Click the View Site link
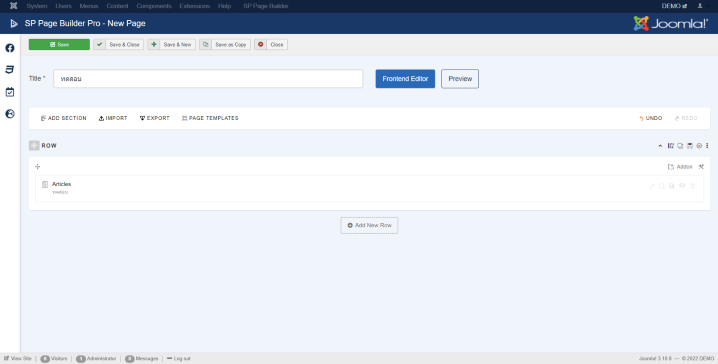 point(18,359)
